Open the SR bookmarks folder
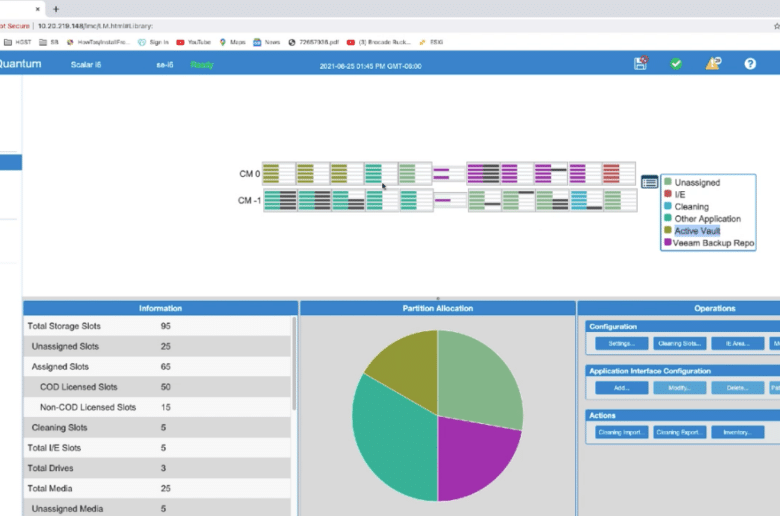The image size is (780, 516). tap(49, 42)
